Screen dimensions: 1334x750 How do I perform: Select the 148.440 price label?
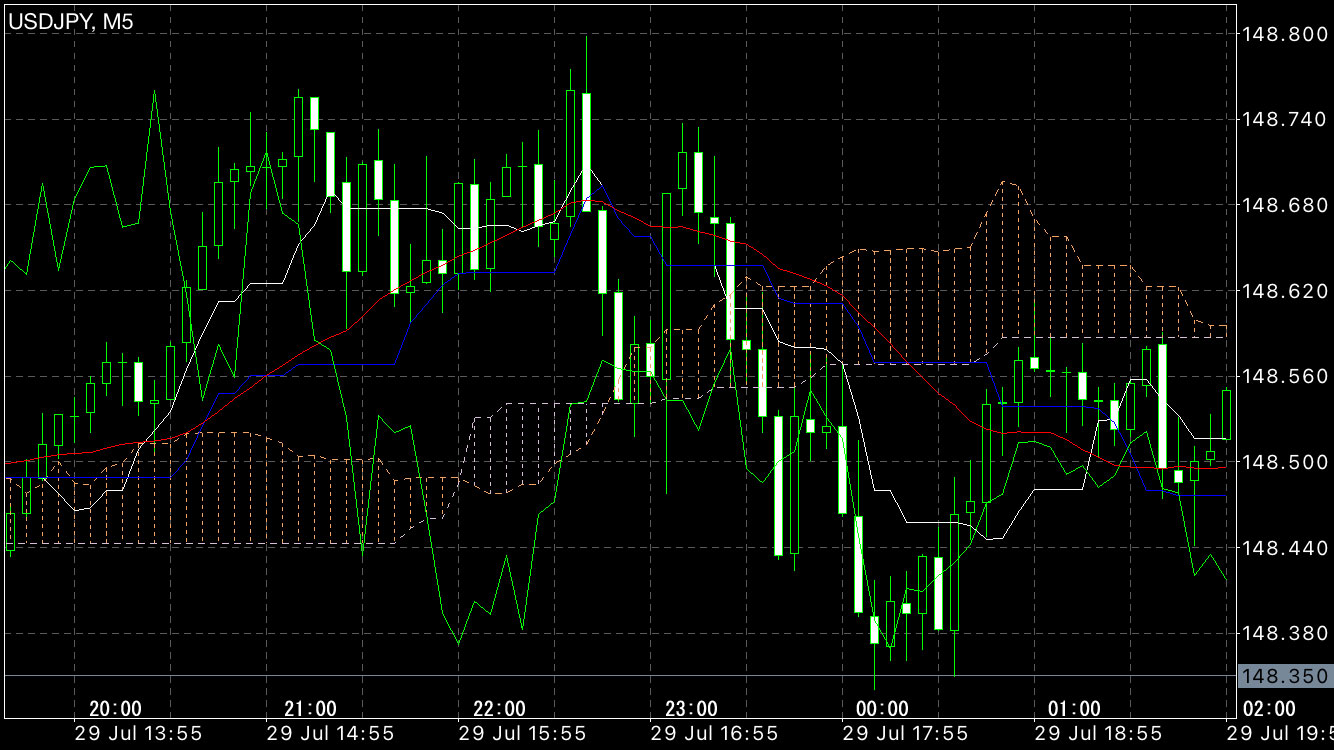coord(1284,548)
